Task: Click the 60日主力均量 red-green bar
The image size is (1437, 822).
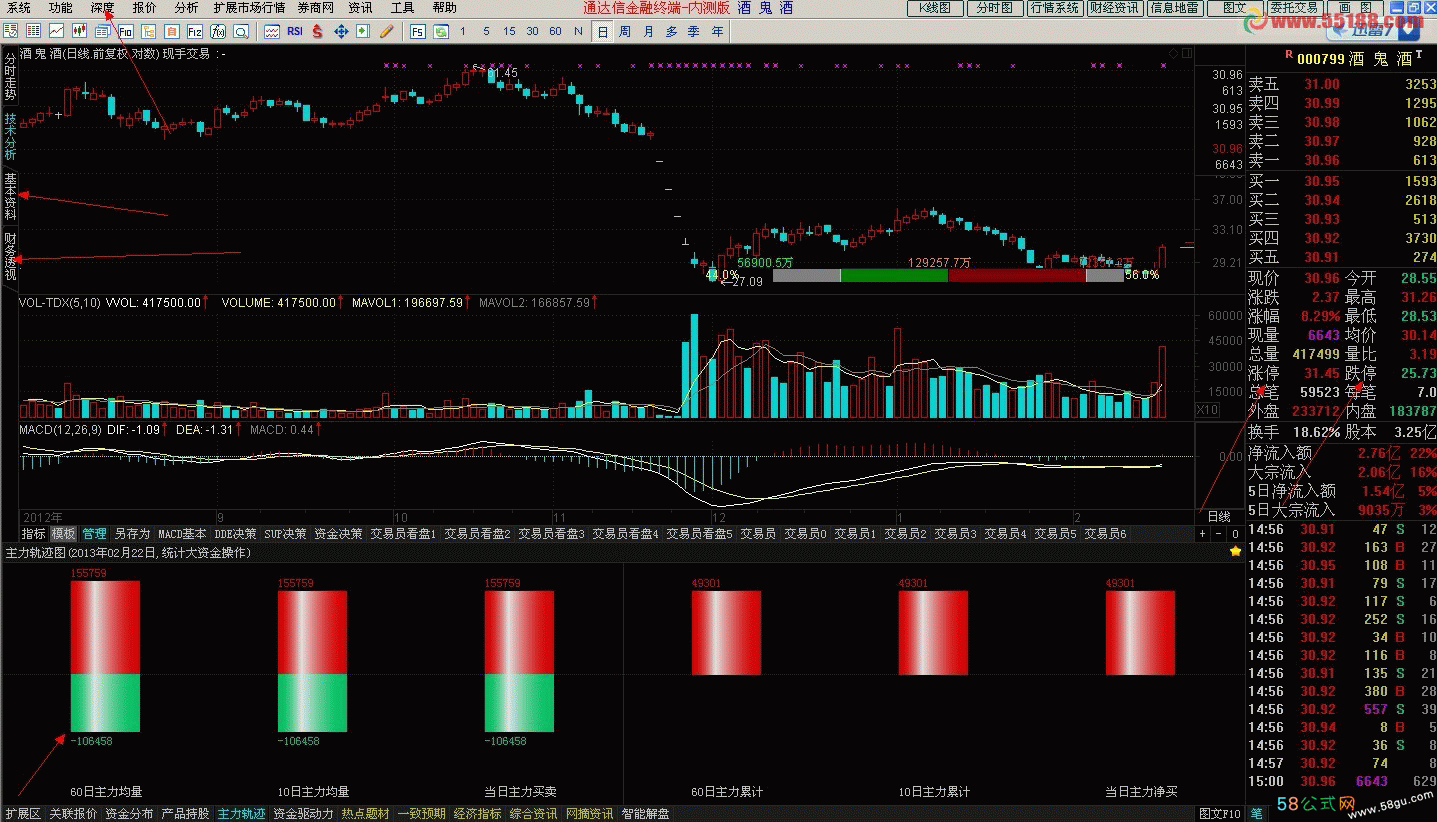Action: pyautogui.click(x=105, y=656)
